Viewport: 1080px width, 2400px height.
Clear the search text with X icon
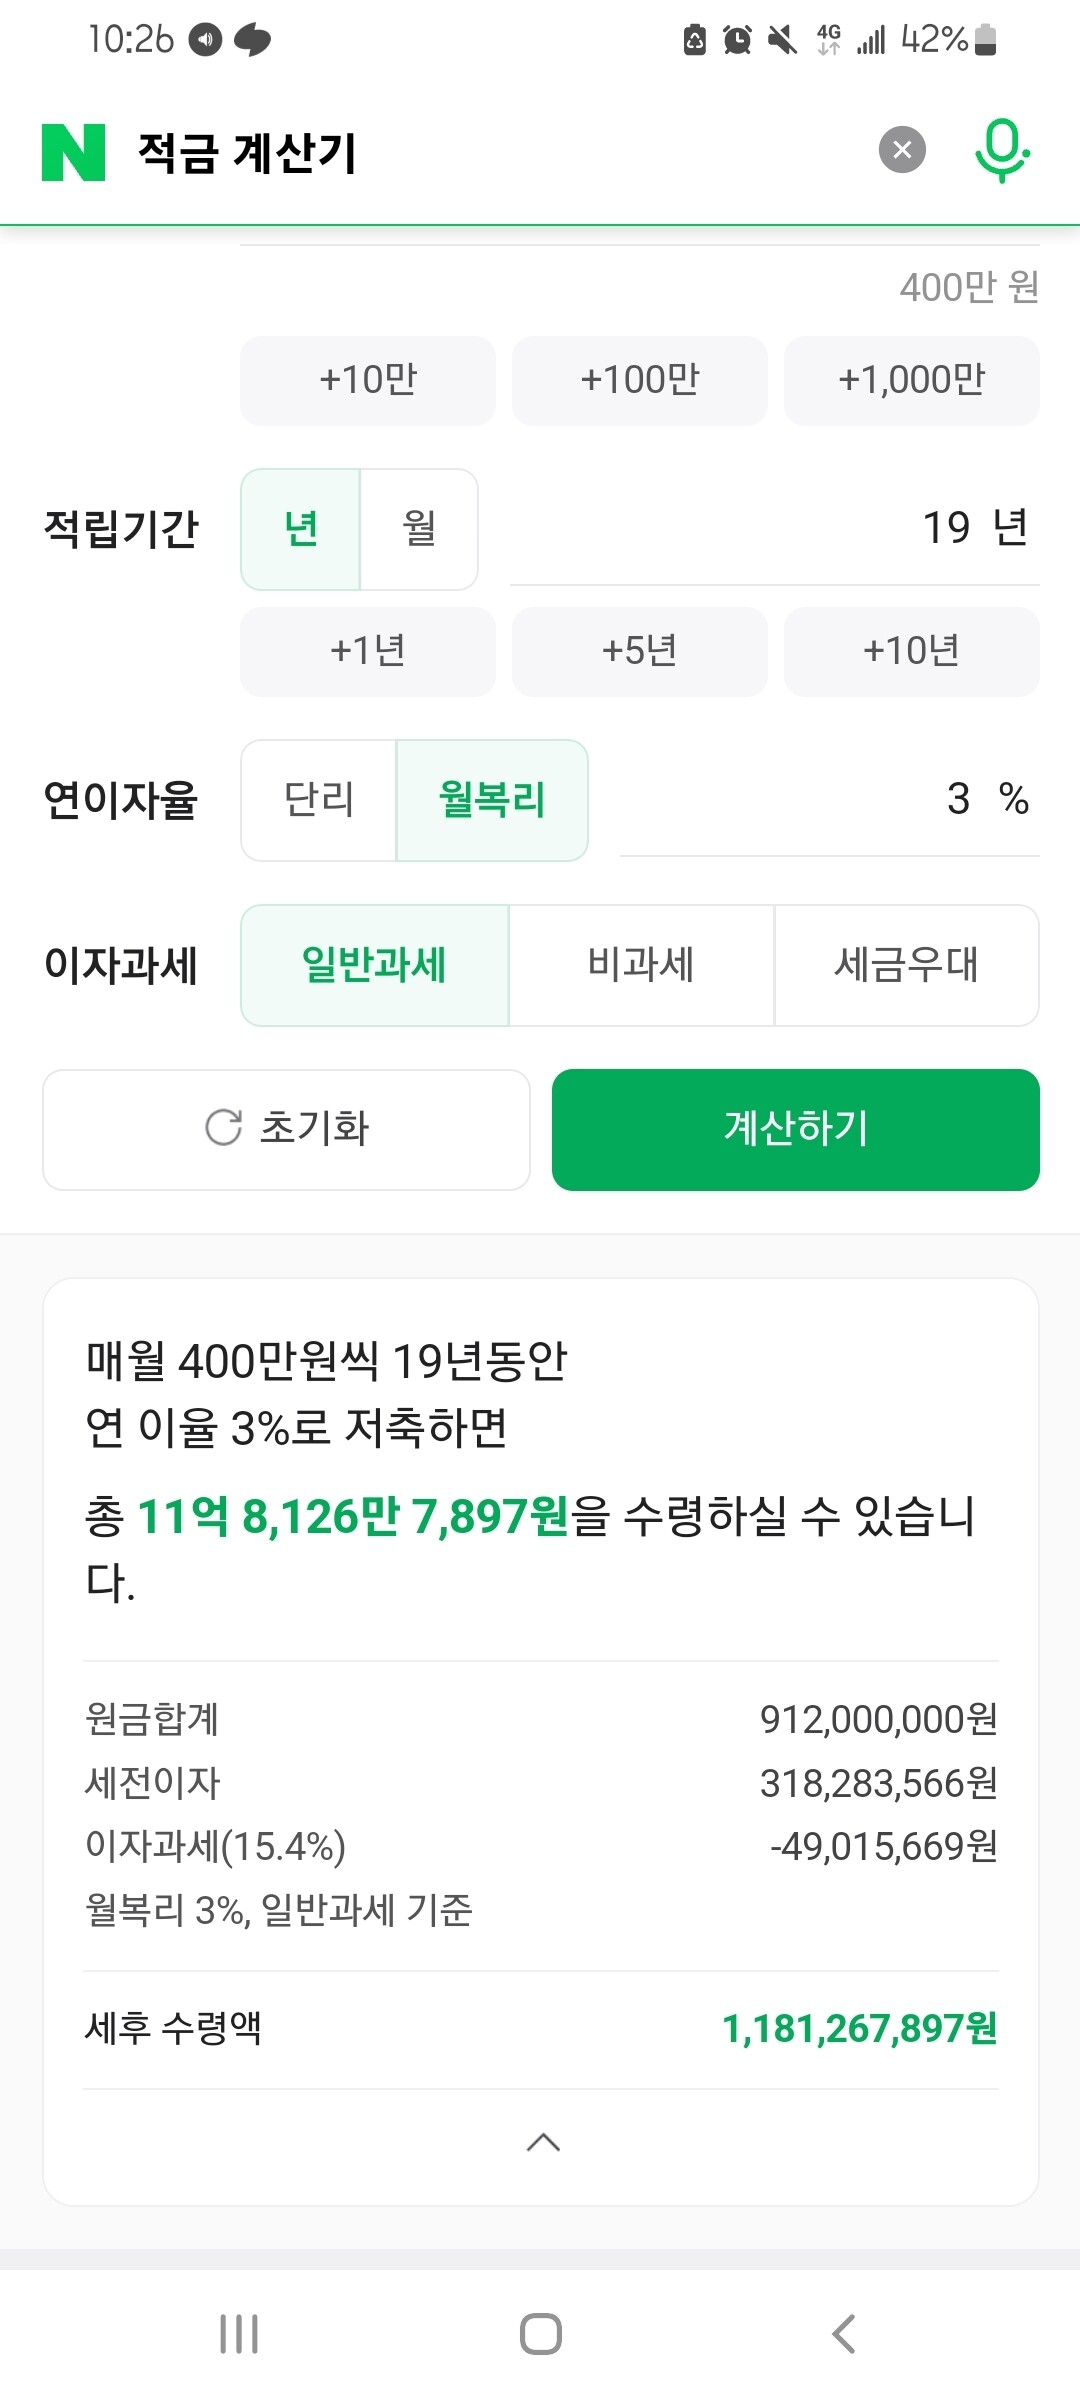click(x=902, y=150)
